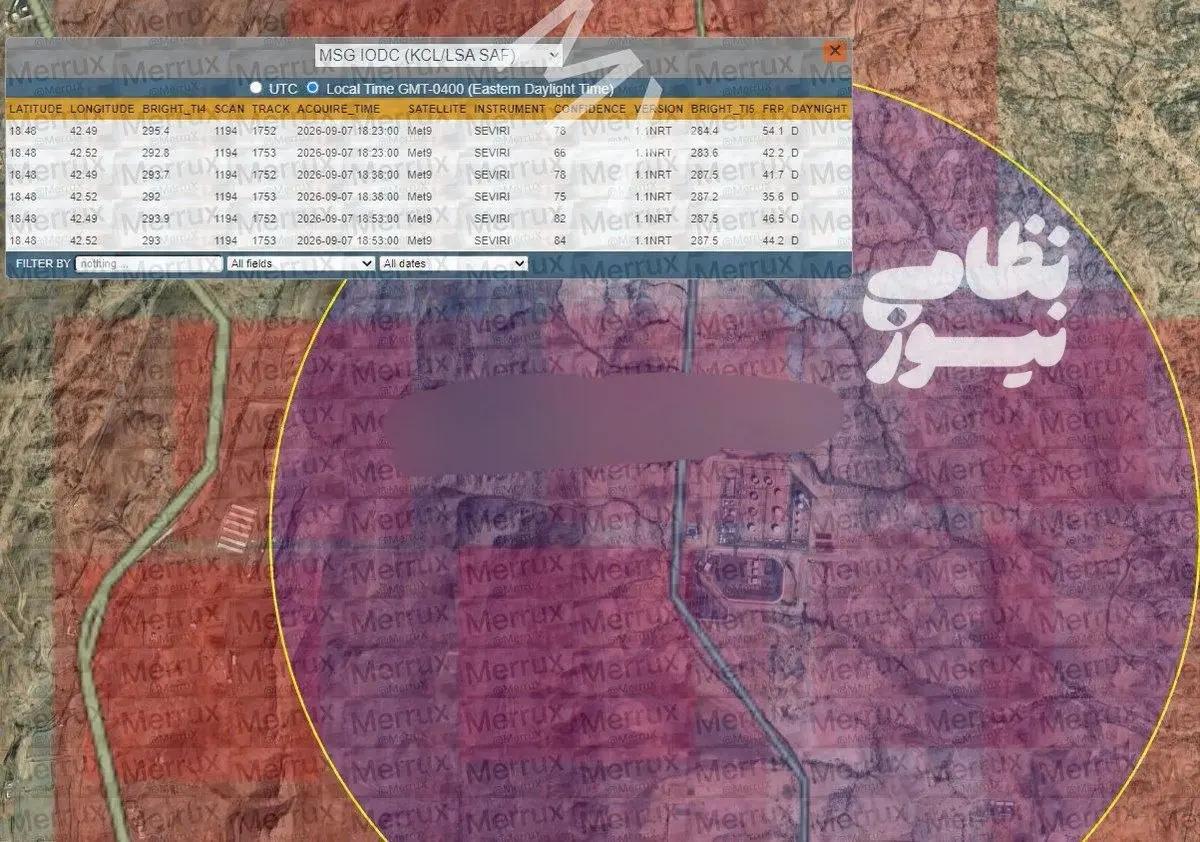The width and height of the screenshot is (1200, 842).
Task: Click the BRIGHT_TI4 value 295.4
Action: (x=156, y=131)
